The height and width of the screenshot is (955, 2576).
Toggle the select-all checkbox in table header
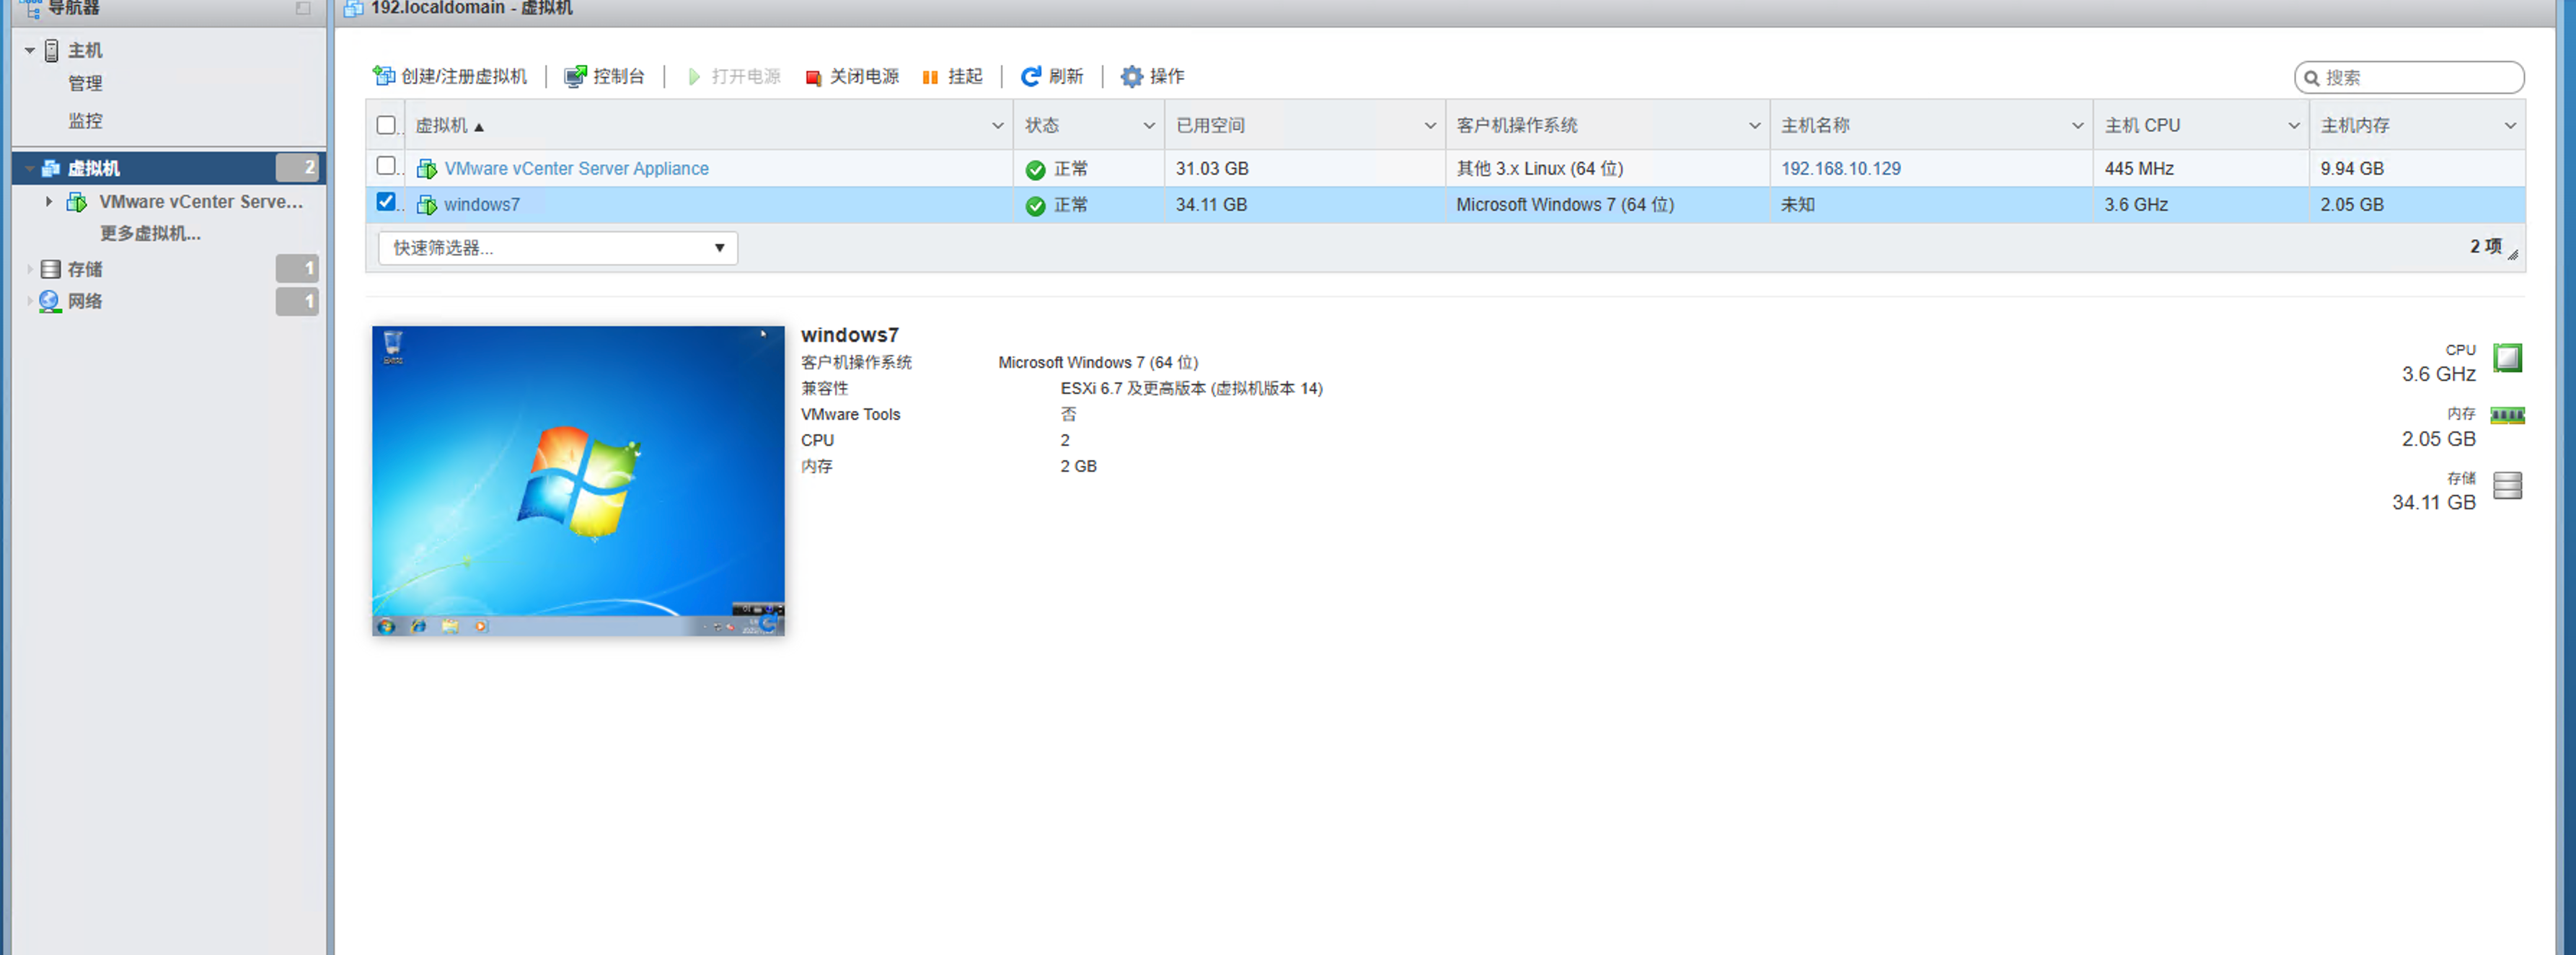tap(386, 125)
